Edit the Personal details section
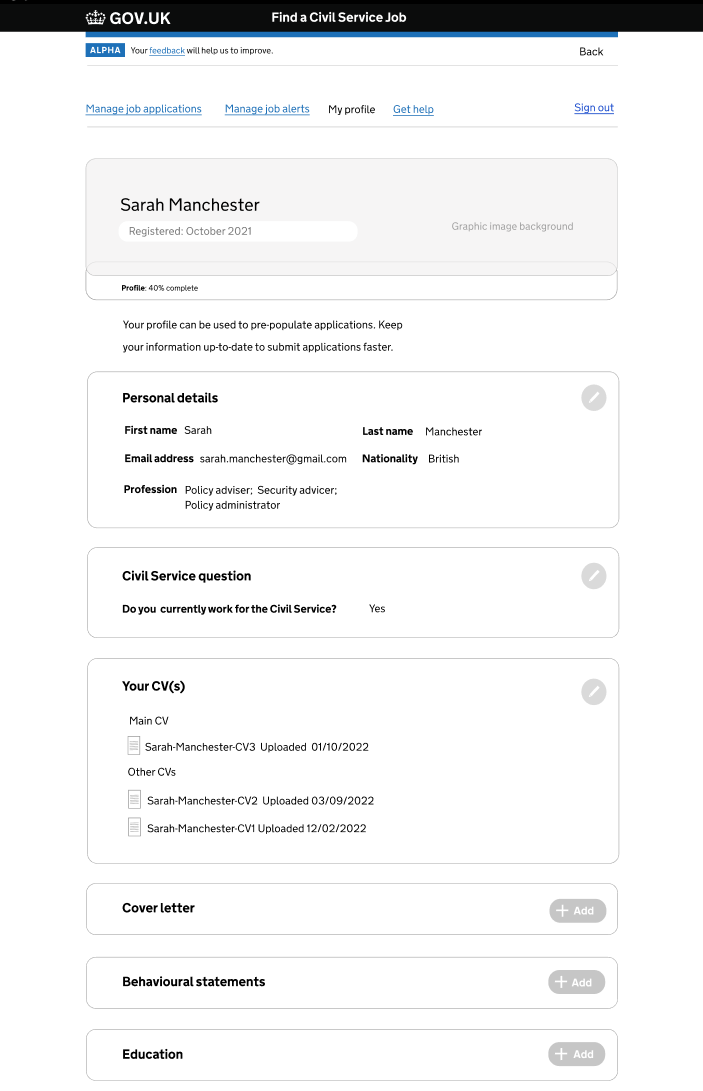The width and height of the screenshot is (703, 1091). coord(594,398)
